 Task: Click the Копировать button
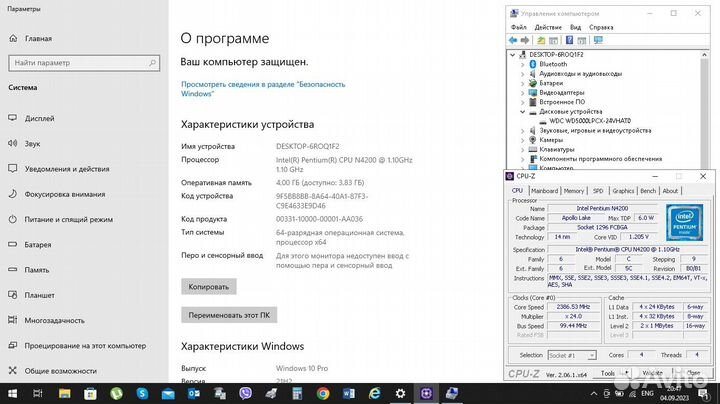pyautogui.click(x=208, y=286)
